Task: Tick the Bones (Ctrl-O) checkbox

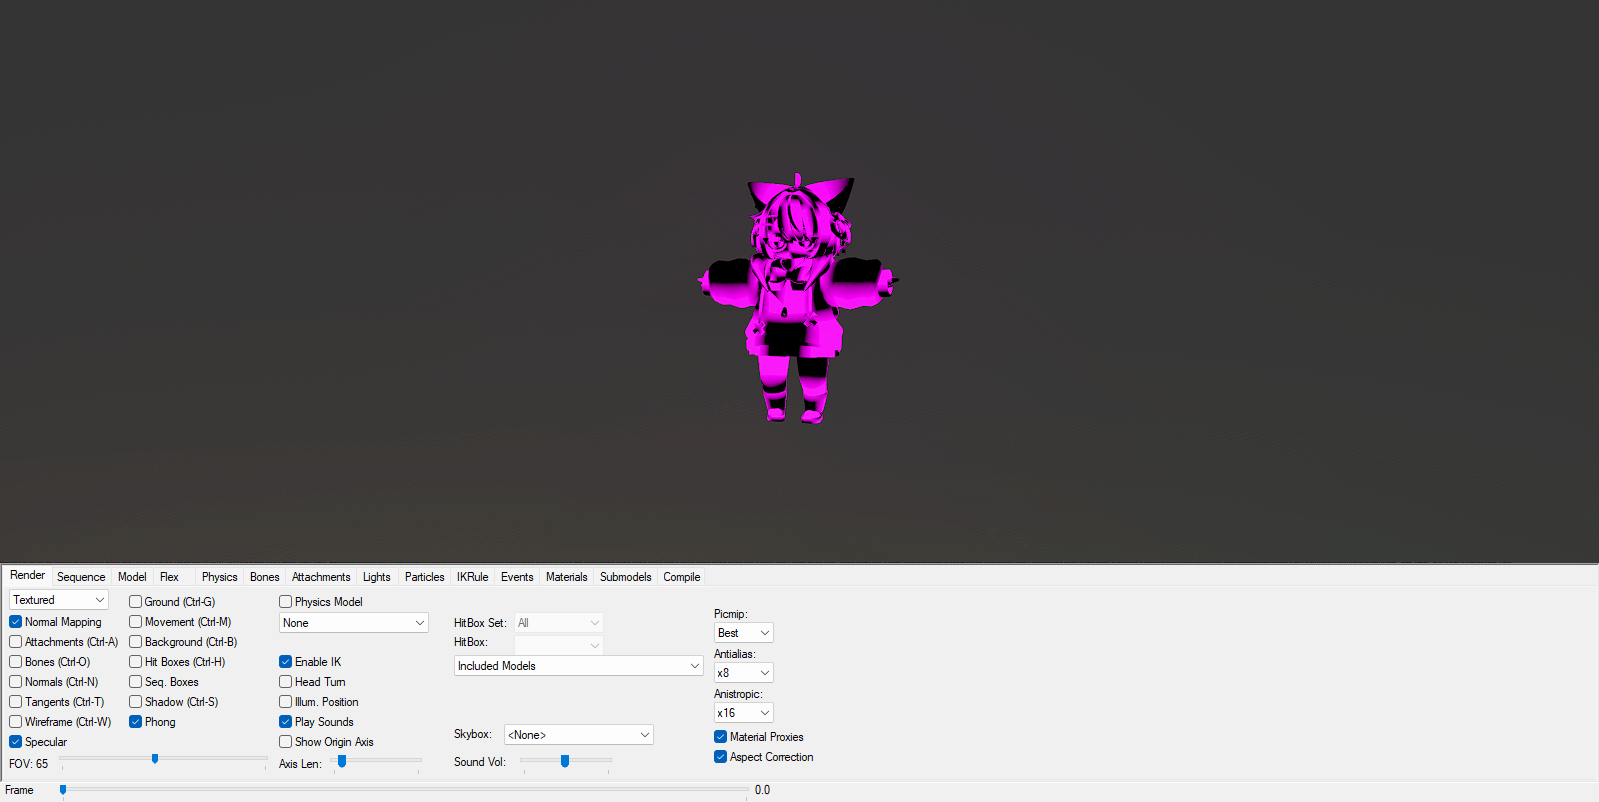Action: (x=16, y=662)
